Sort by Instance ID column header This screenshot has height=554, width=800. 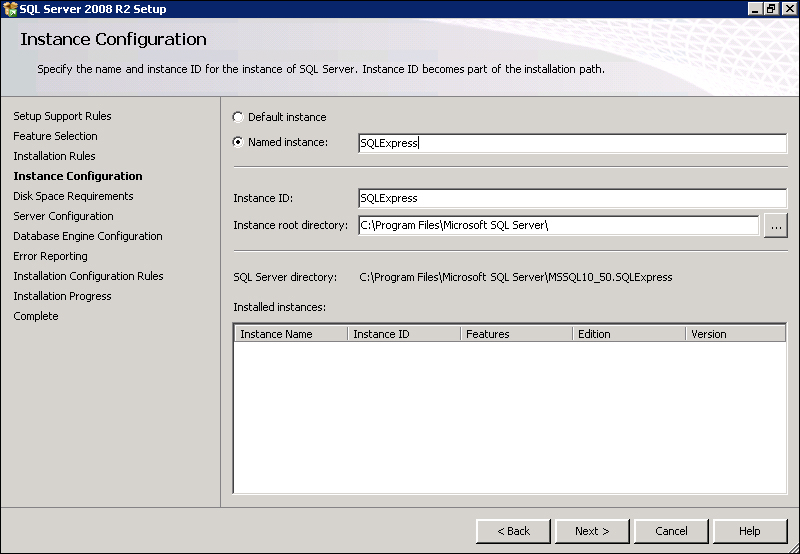click(404, 334)
